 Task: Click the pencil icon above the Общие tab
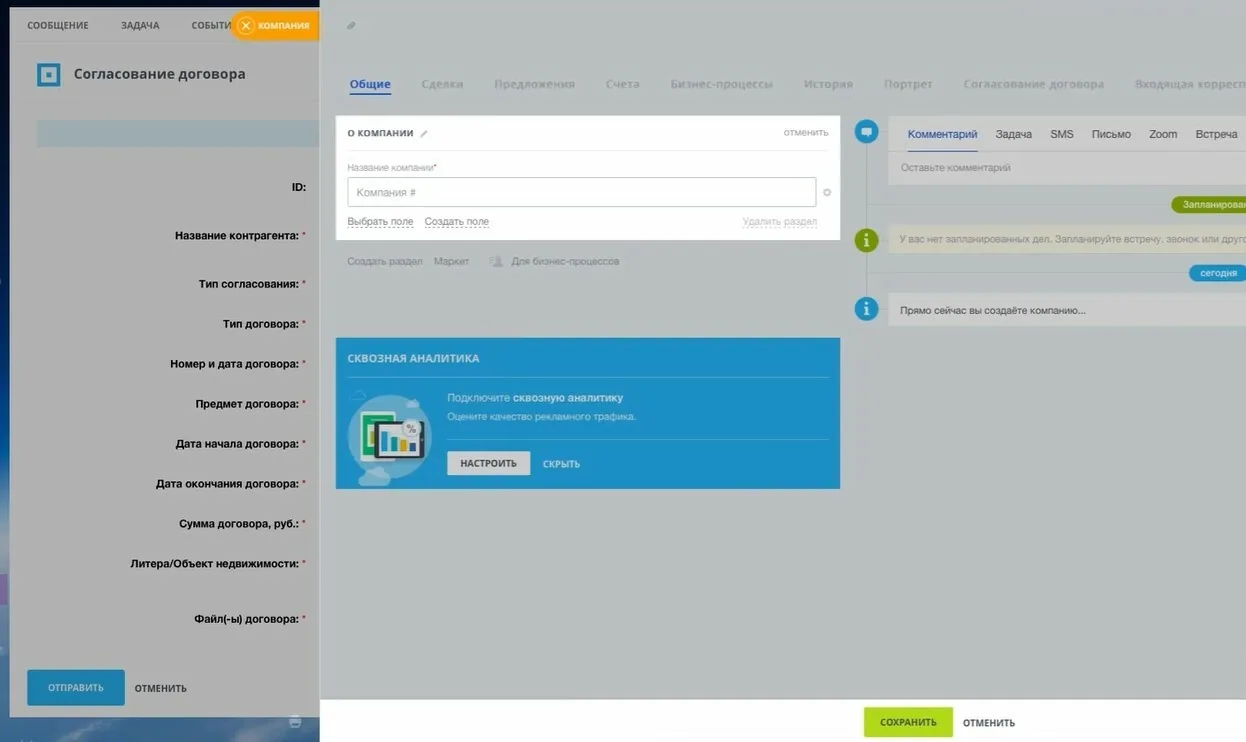pos(351,26)
